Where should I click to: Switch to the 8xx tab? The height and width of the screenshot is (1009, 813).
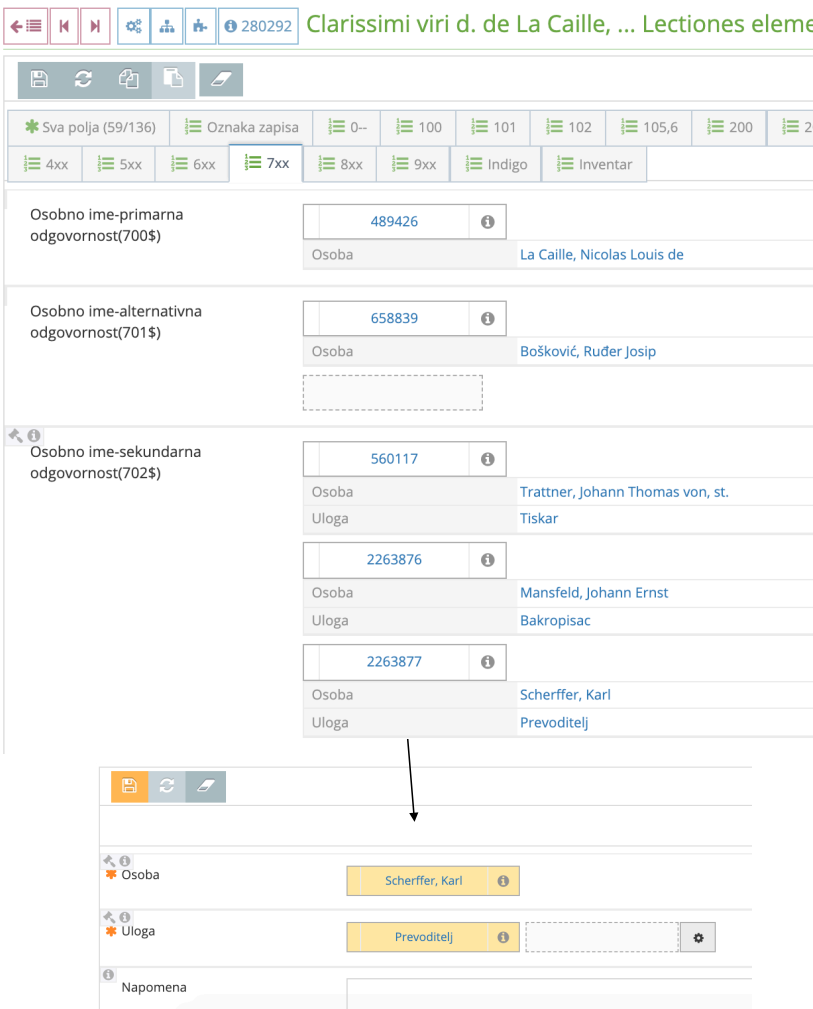click(x=340, y=164)
